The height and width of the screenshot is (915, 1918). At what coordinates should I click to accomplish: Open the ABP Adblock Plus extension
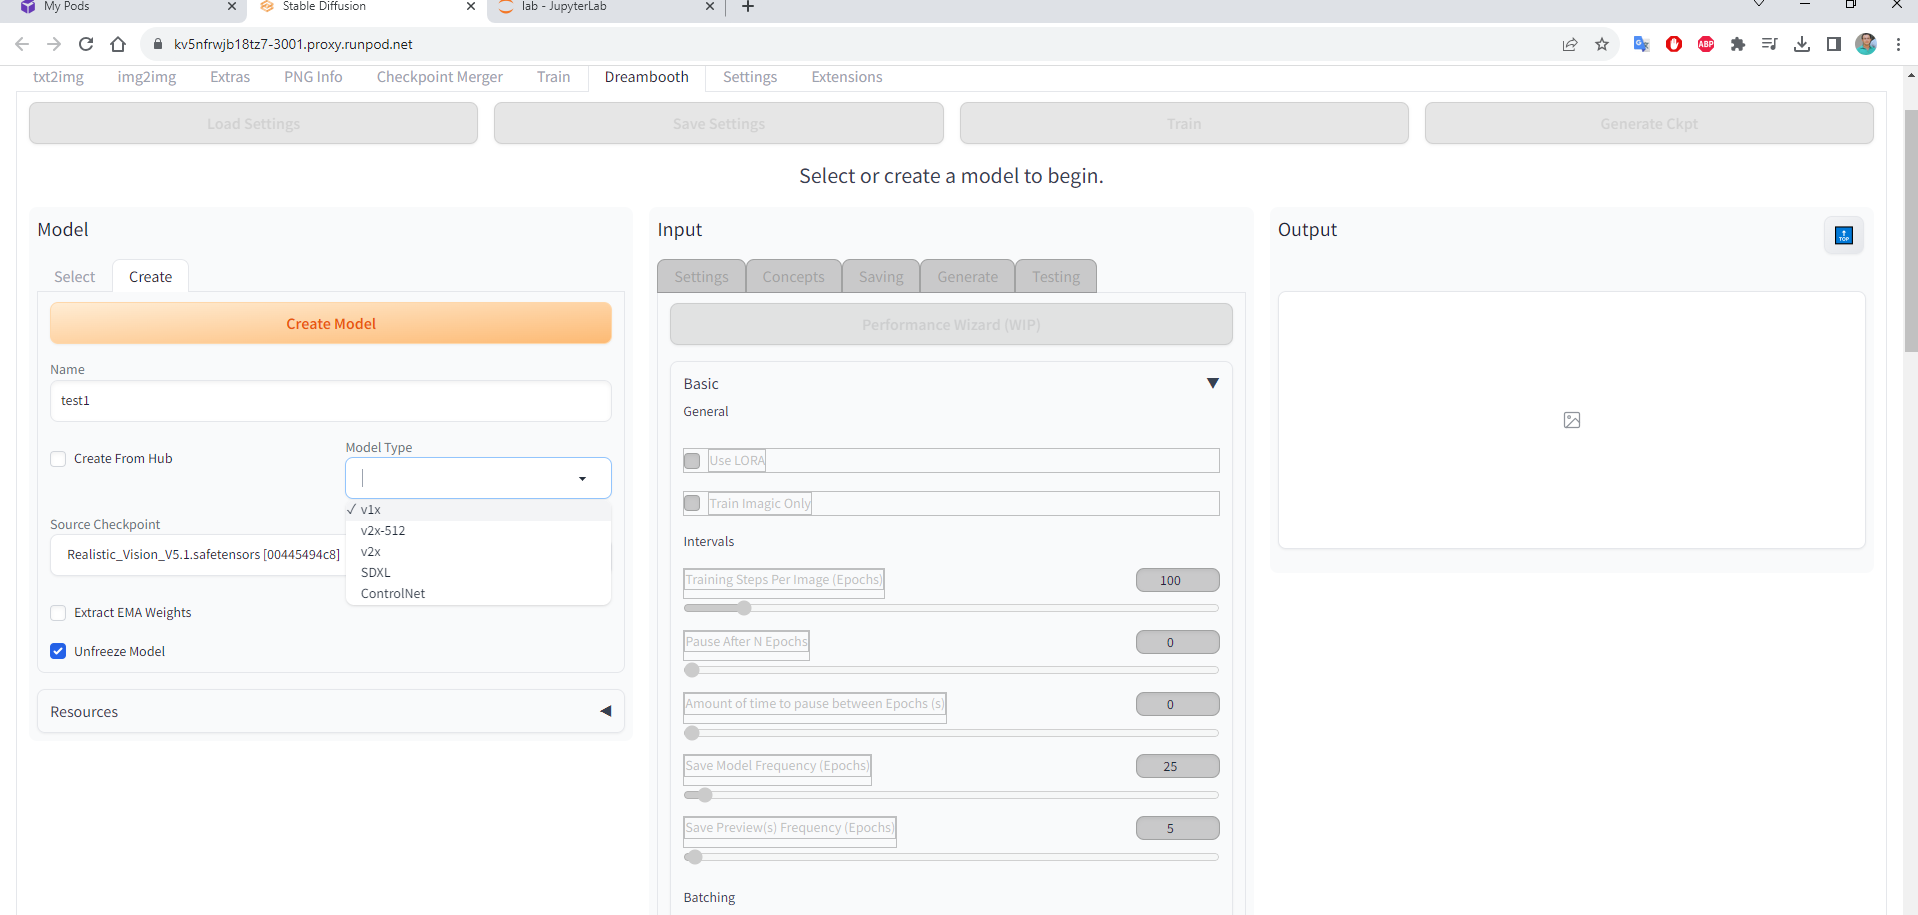1706,44
